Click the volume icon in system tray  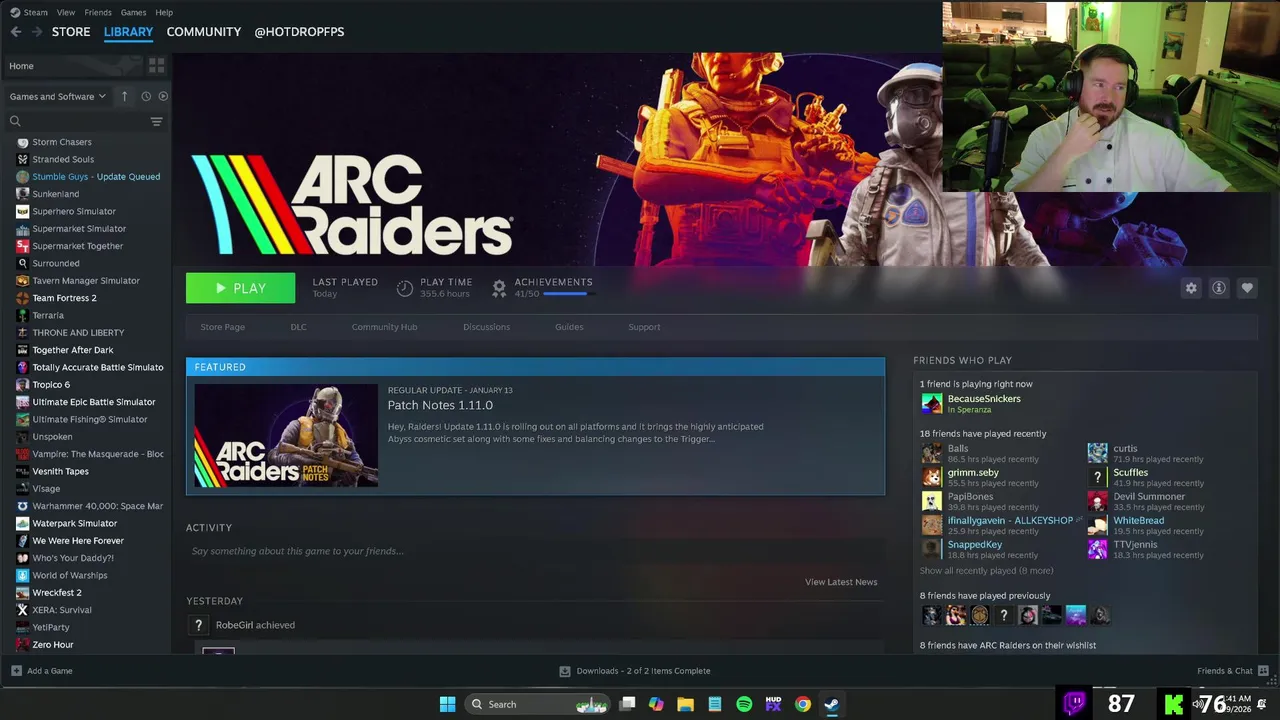point(1197,704)
